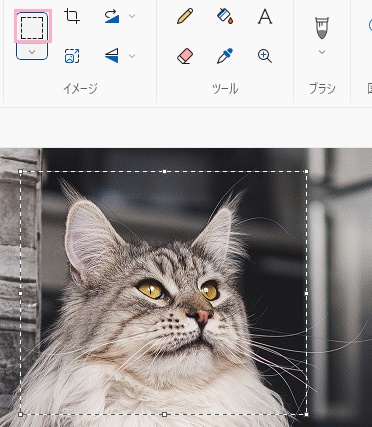Click the top-left corner selection handle
Image resolution: width=372 pixels, height=427 pixels.
coord(21,171)
